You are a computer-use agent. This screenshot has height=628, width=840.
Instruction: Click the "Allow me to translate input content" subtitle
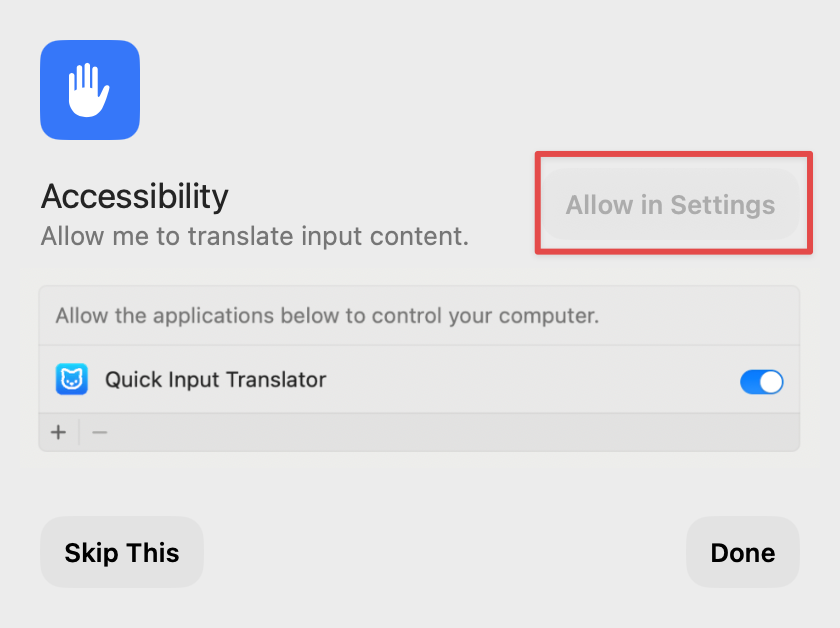pyautogui.click(x=255, y=236)
